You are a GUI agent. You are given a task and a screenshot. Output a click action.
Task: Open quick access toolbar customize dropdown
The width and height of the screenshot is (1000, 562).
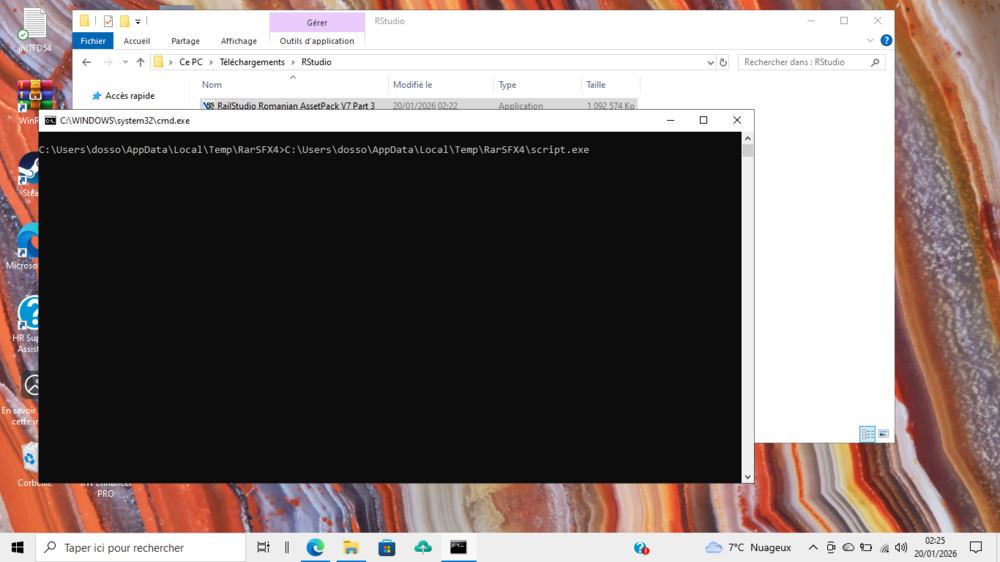(138, 22)
